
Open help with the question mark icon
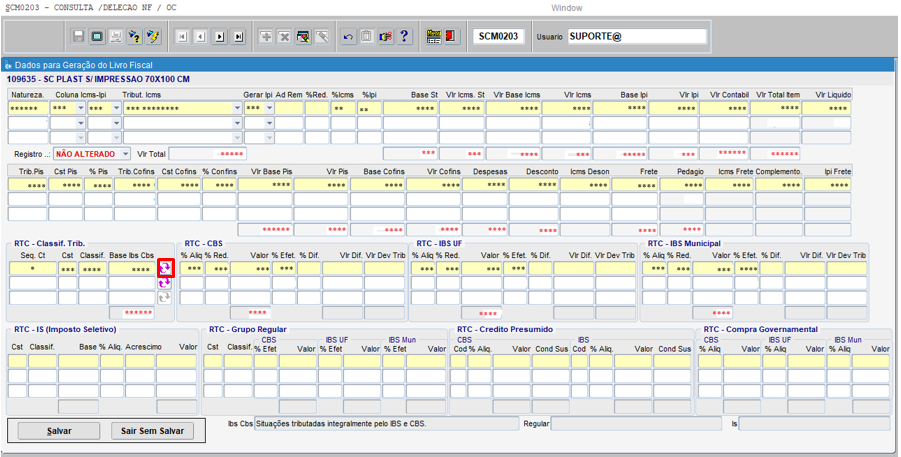click(x=404, y=37)
